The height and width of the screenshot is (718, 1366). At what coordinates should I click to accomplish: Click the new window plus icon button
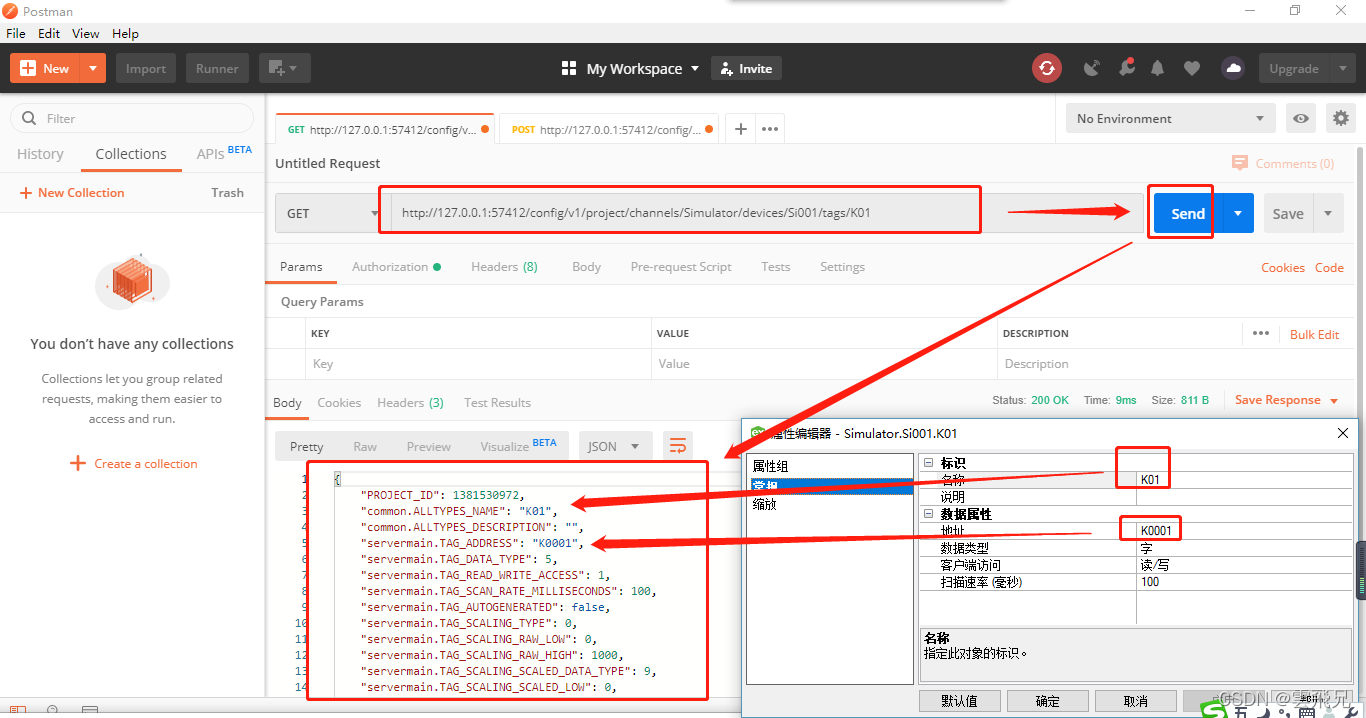[x=285, y=68]
